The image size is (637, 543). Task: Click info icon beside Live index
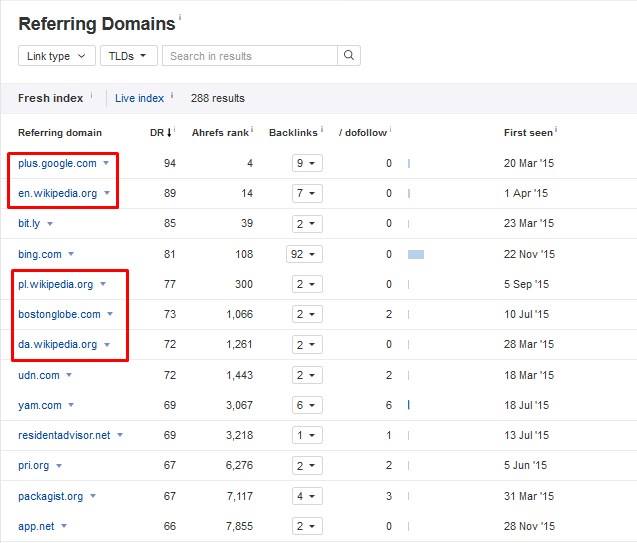click(172, 96)
